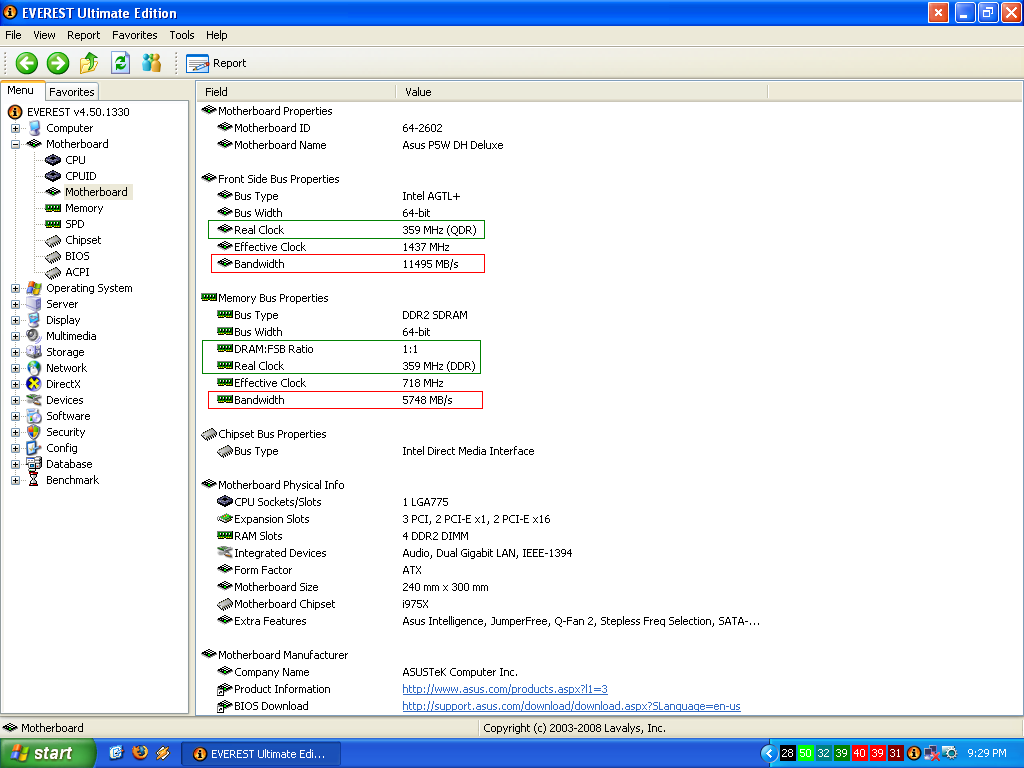Select the ACPI item in tree

tap(77, 272)
